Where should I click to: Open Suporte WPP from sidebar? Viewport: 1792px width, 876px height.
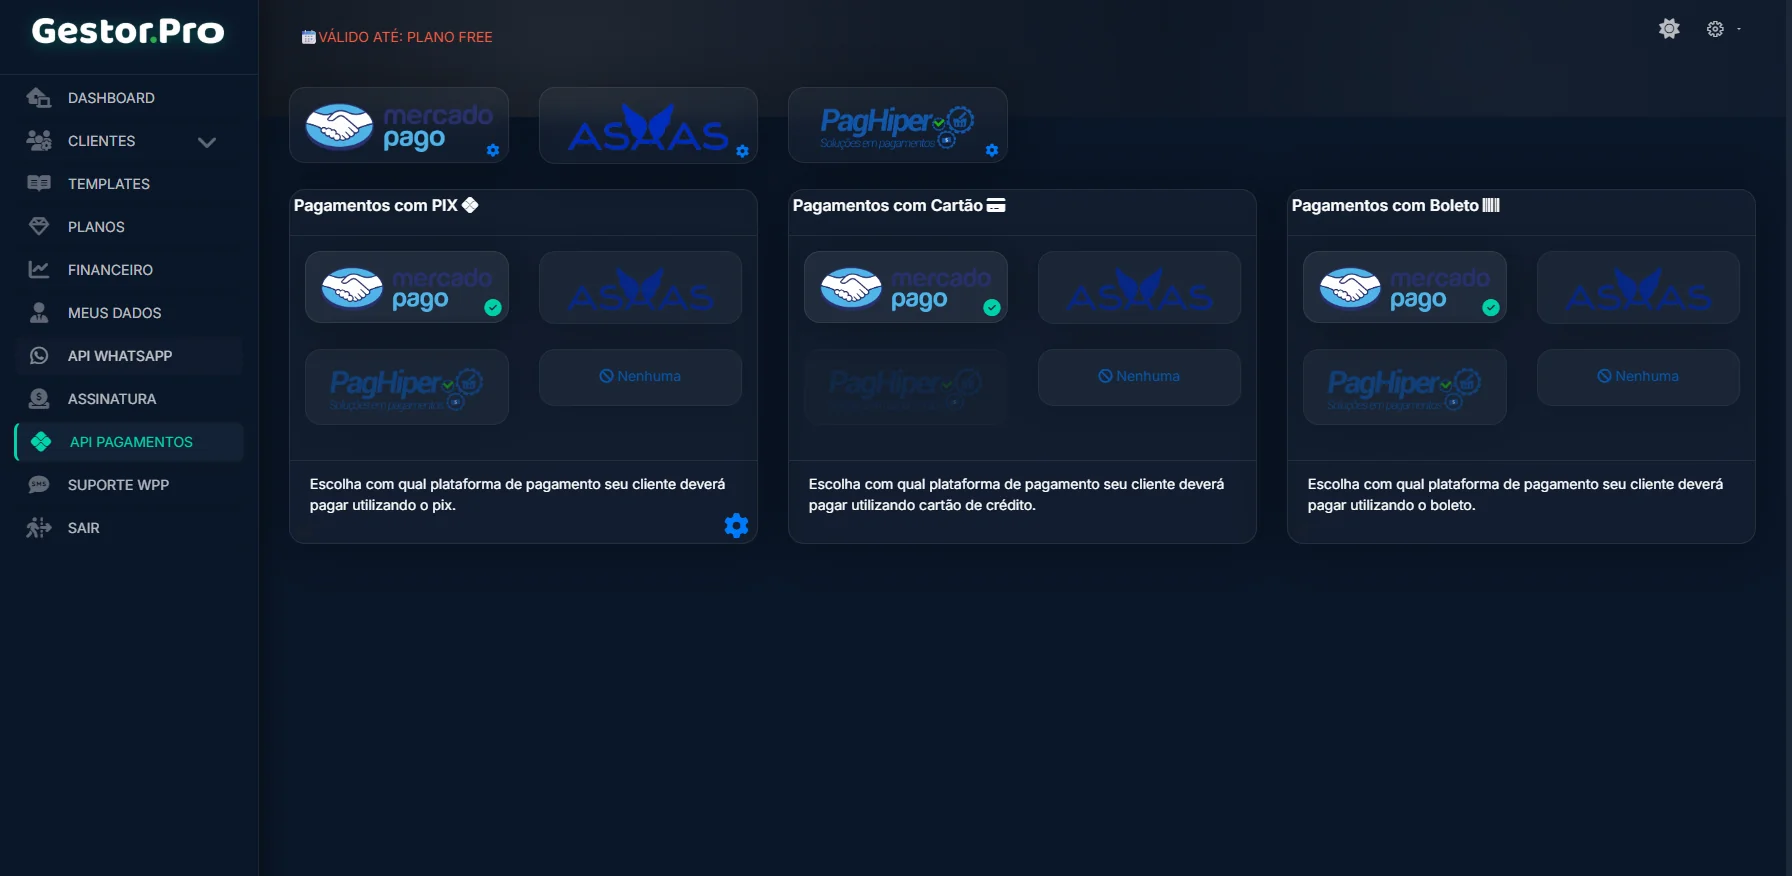click(118, 485)
